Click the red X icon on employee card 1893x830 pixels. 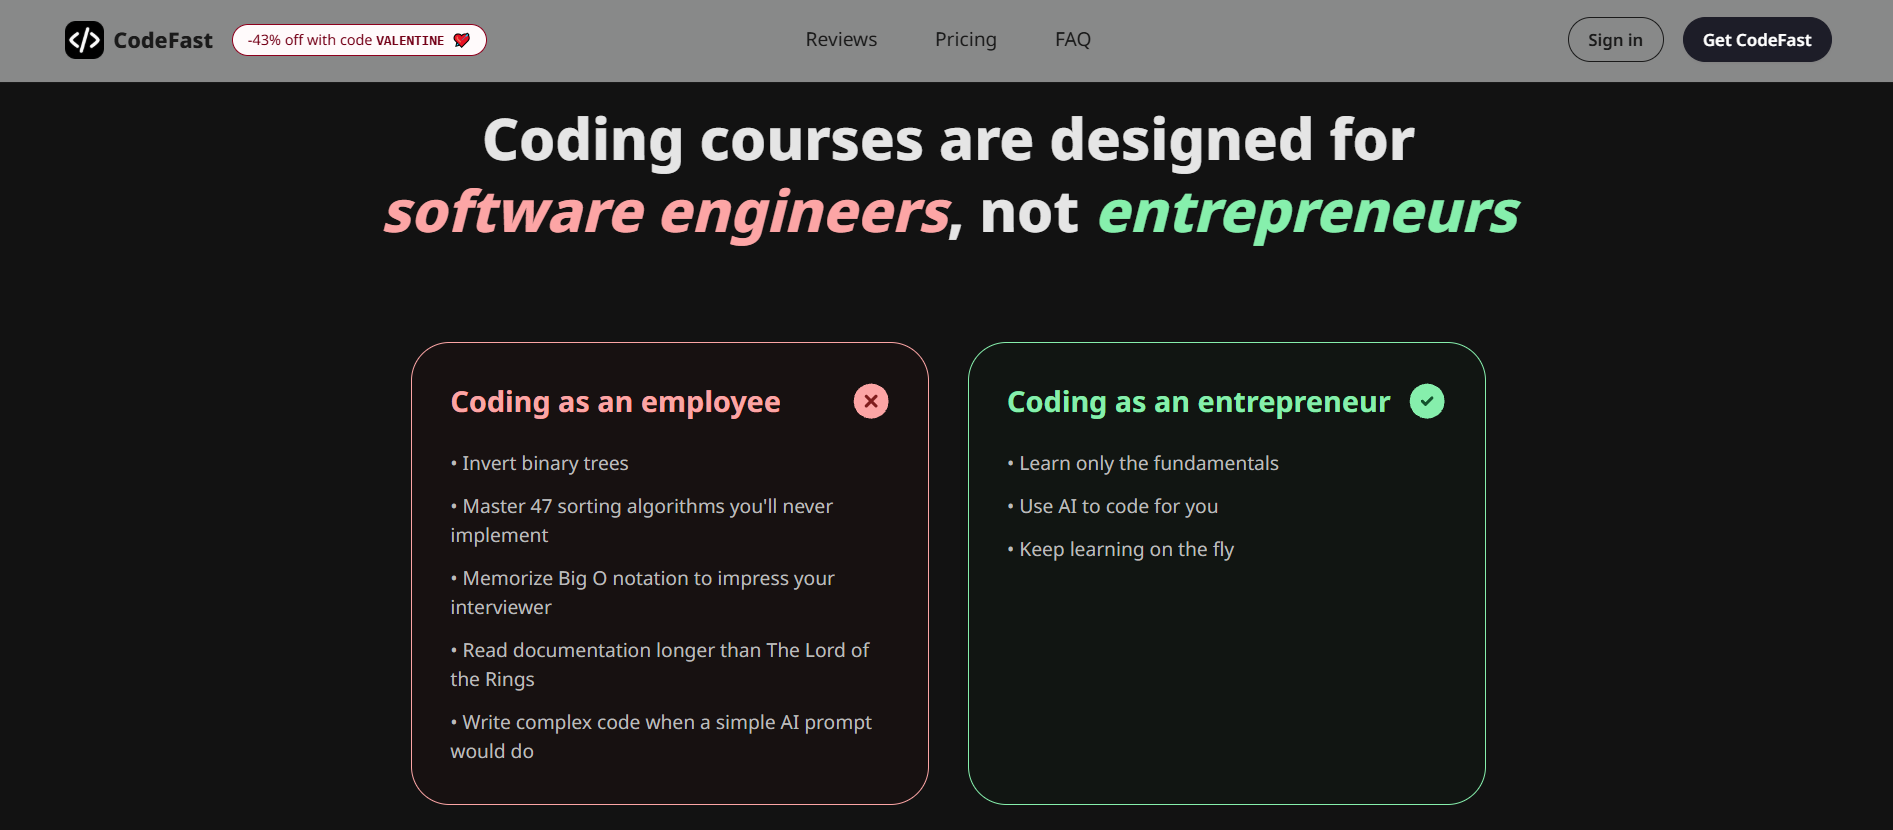870,401
